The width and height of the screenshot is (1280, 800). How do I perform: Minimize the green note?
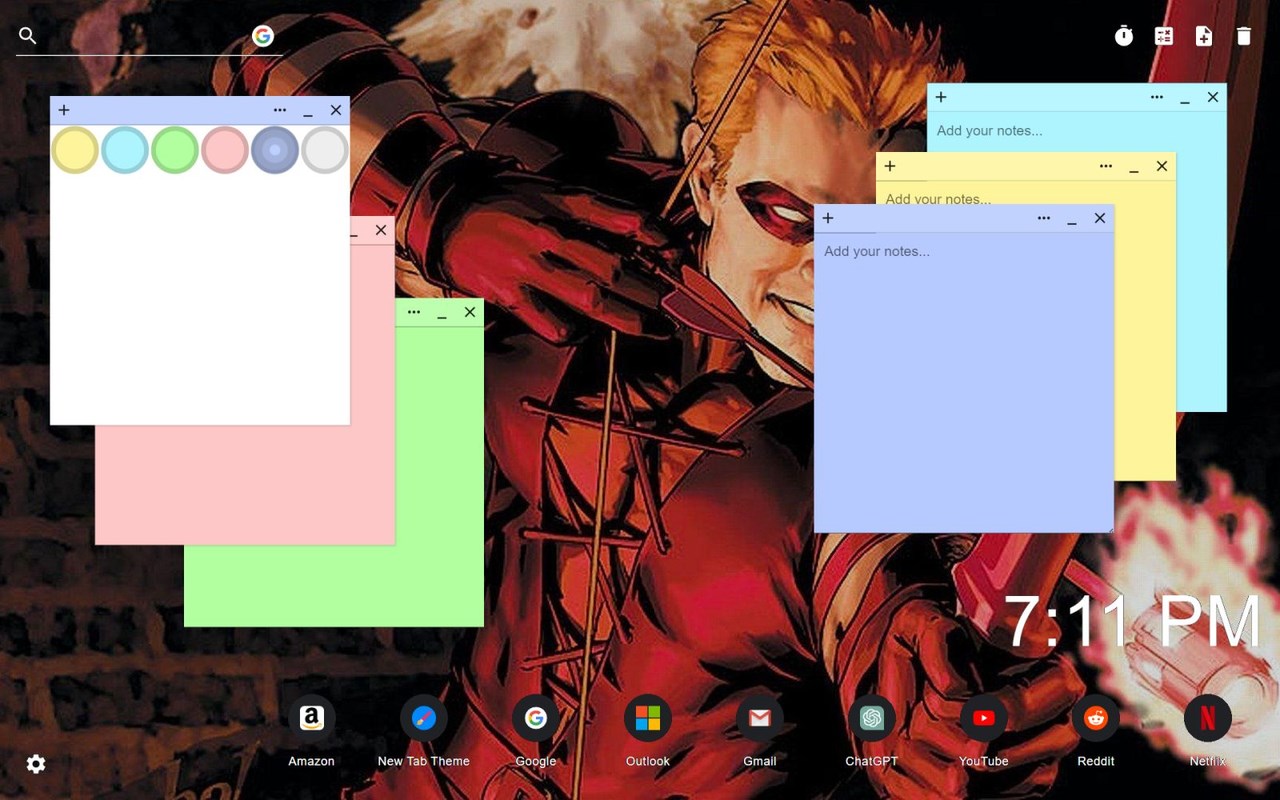tap(442, 313)
